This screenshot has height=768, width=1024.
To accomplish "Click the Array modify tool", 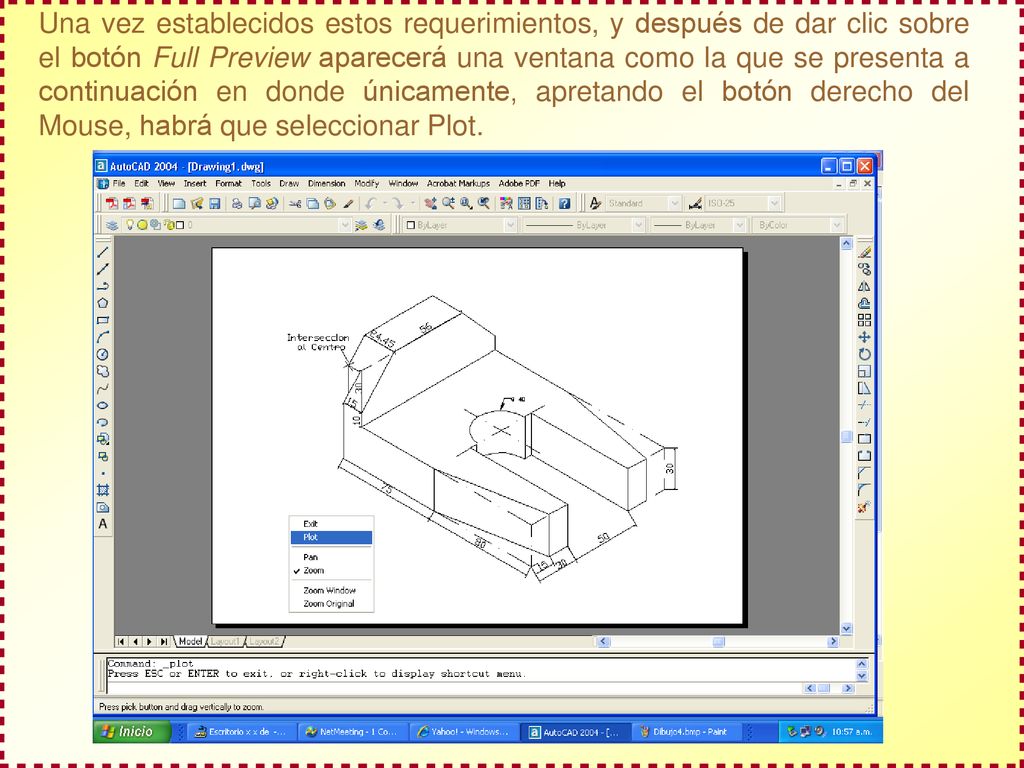I will pyautogui.click(x=865, y=320).
